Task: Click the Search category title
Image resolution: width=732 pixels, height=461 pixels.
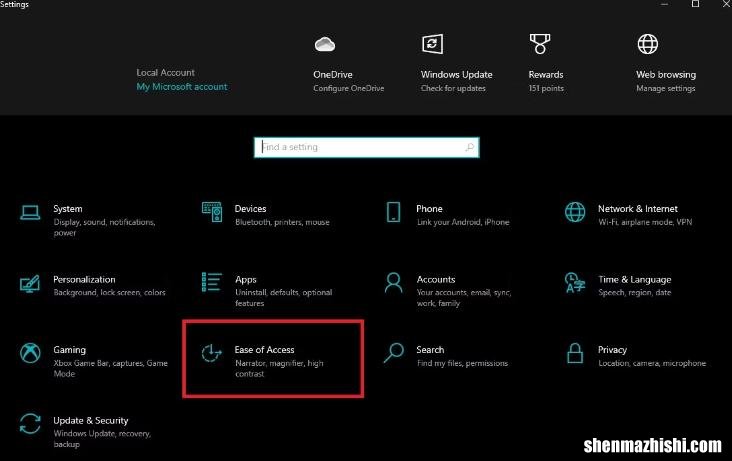Action: click(x=430, y=350)
